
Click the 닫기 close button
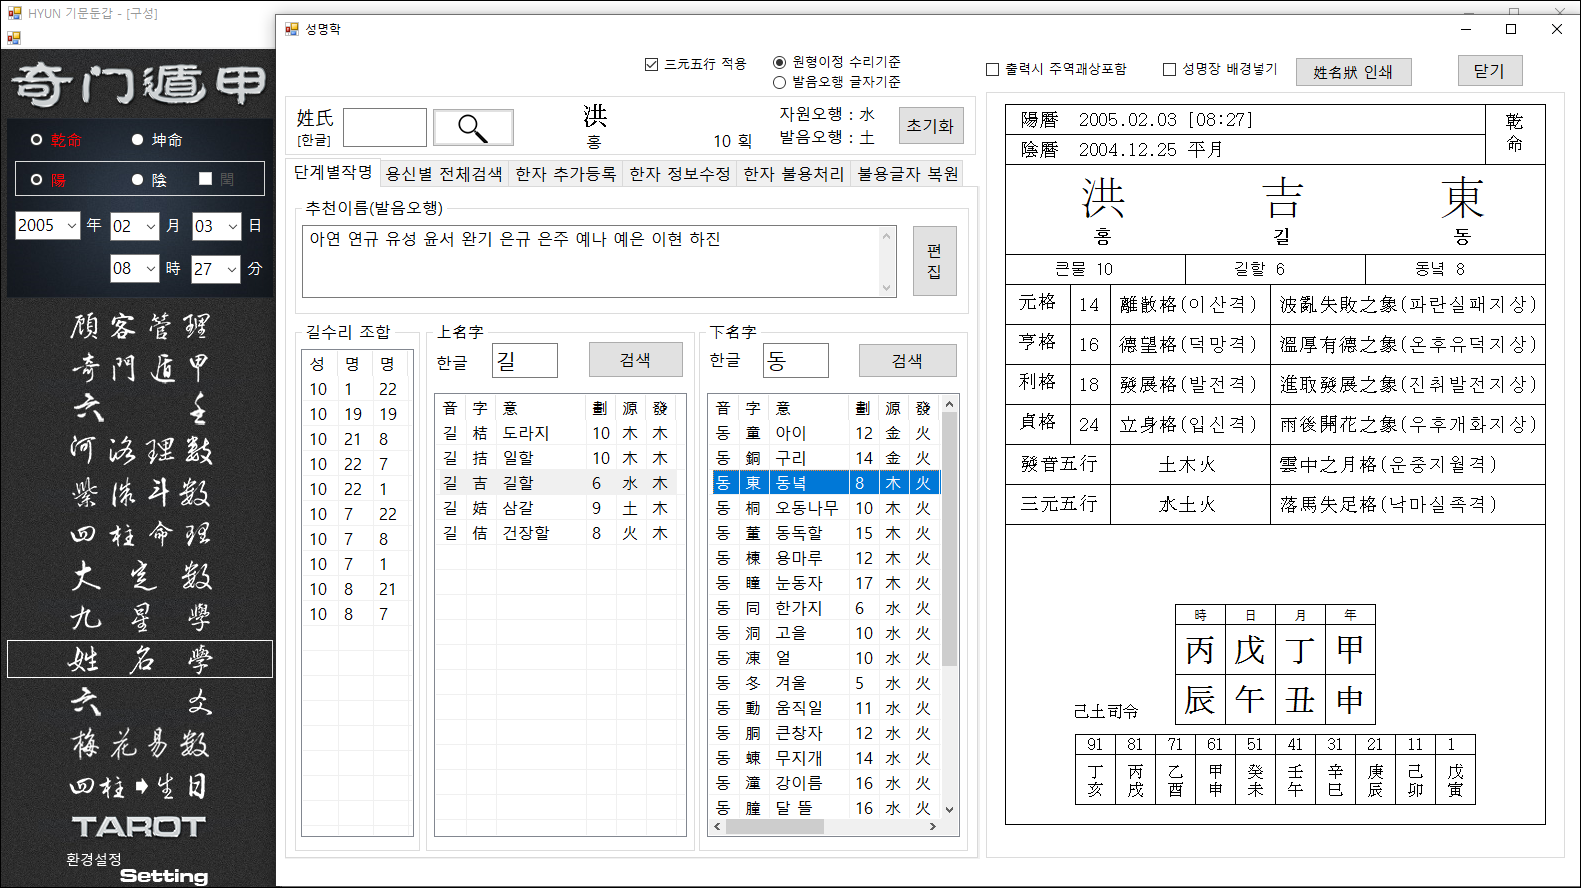point(1489,71)
